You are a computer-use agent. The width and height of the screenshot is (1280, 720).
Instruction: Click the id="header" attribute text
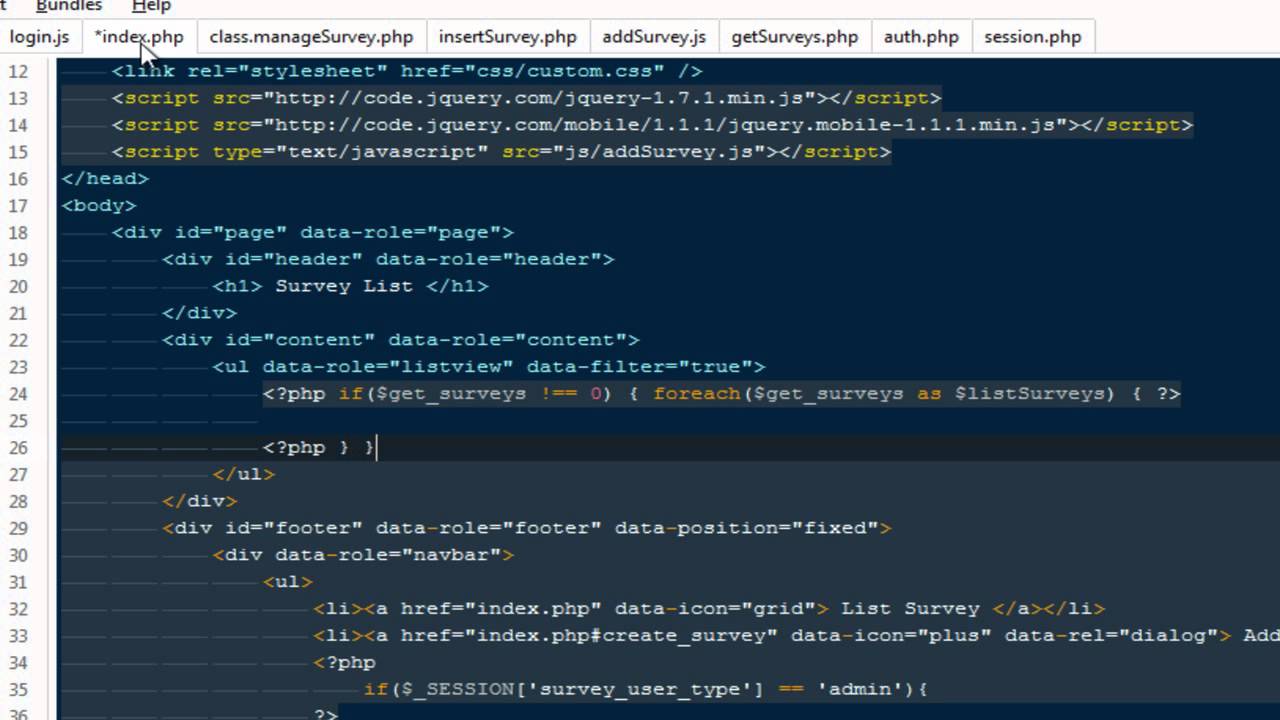coord(294,260)
